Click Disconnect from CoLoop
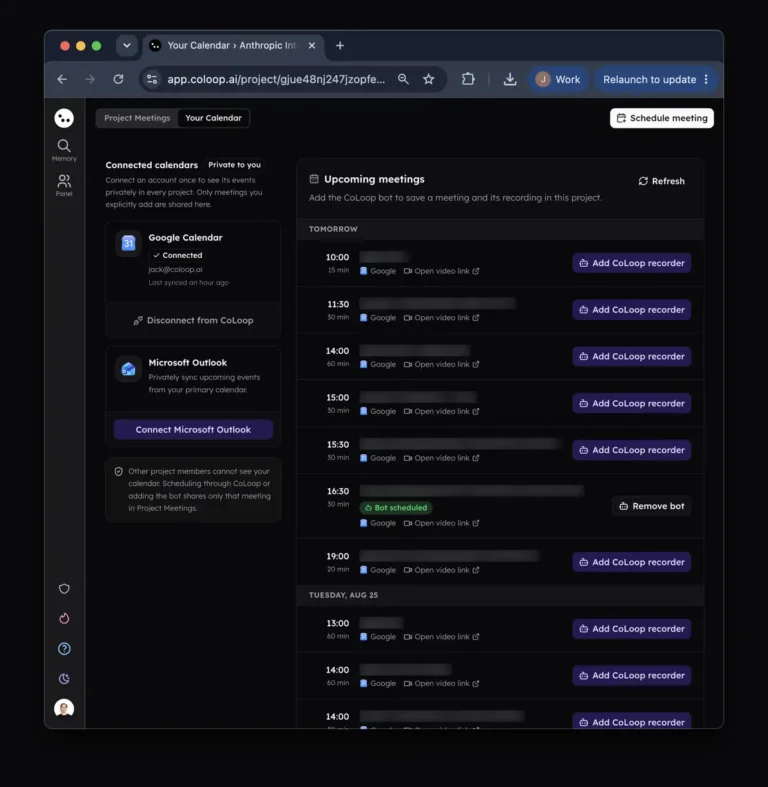Screen dimensions: 768x787 point(193,320)
